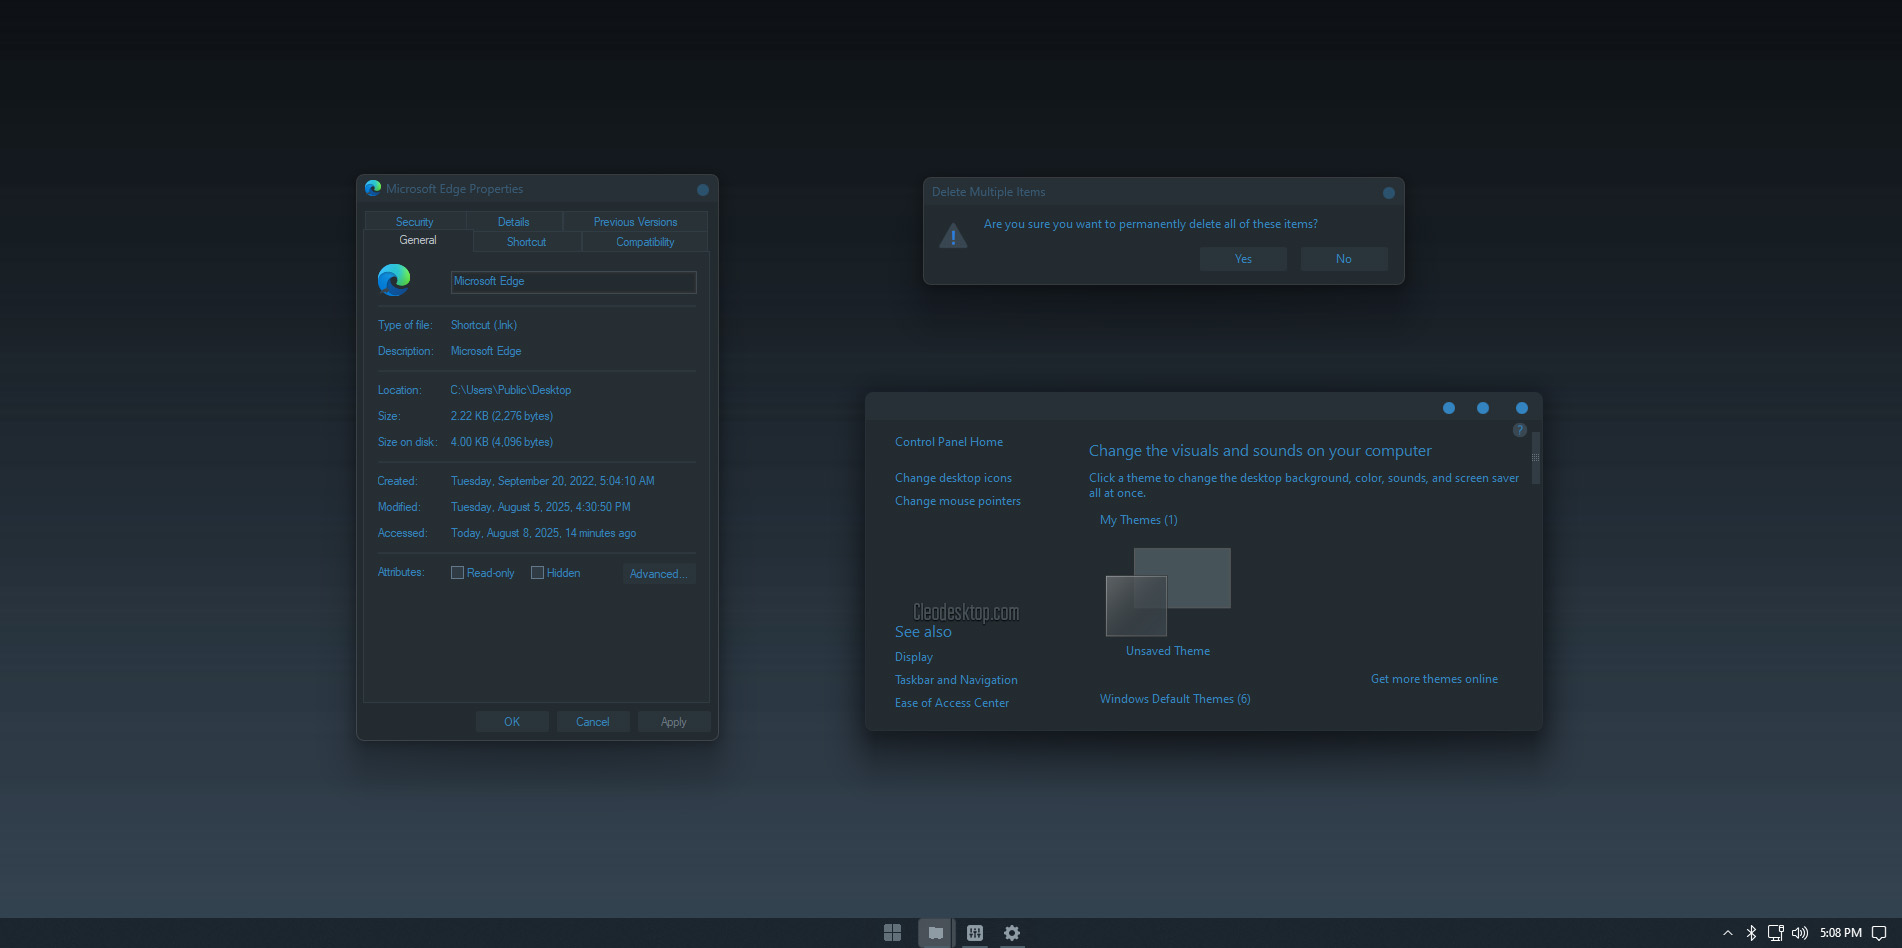Screen dimensions: 1902x948
Task: Open File Explorer from the taskbar
Action: point(935,933)
